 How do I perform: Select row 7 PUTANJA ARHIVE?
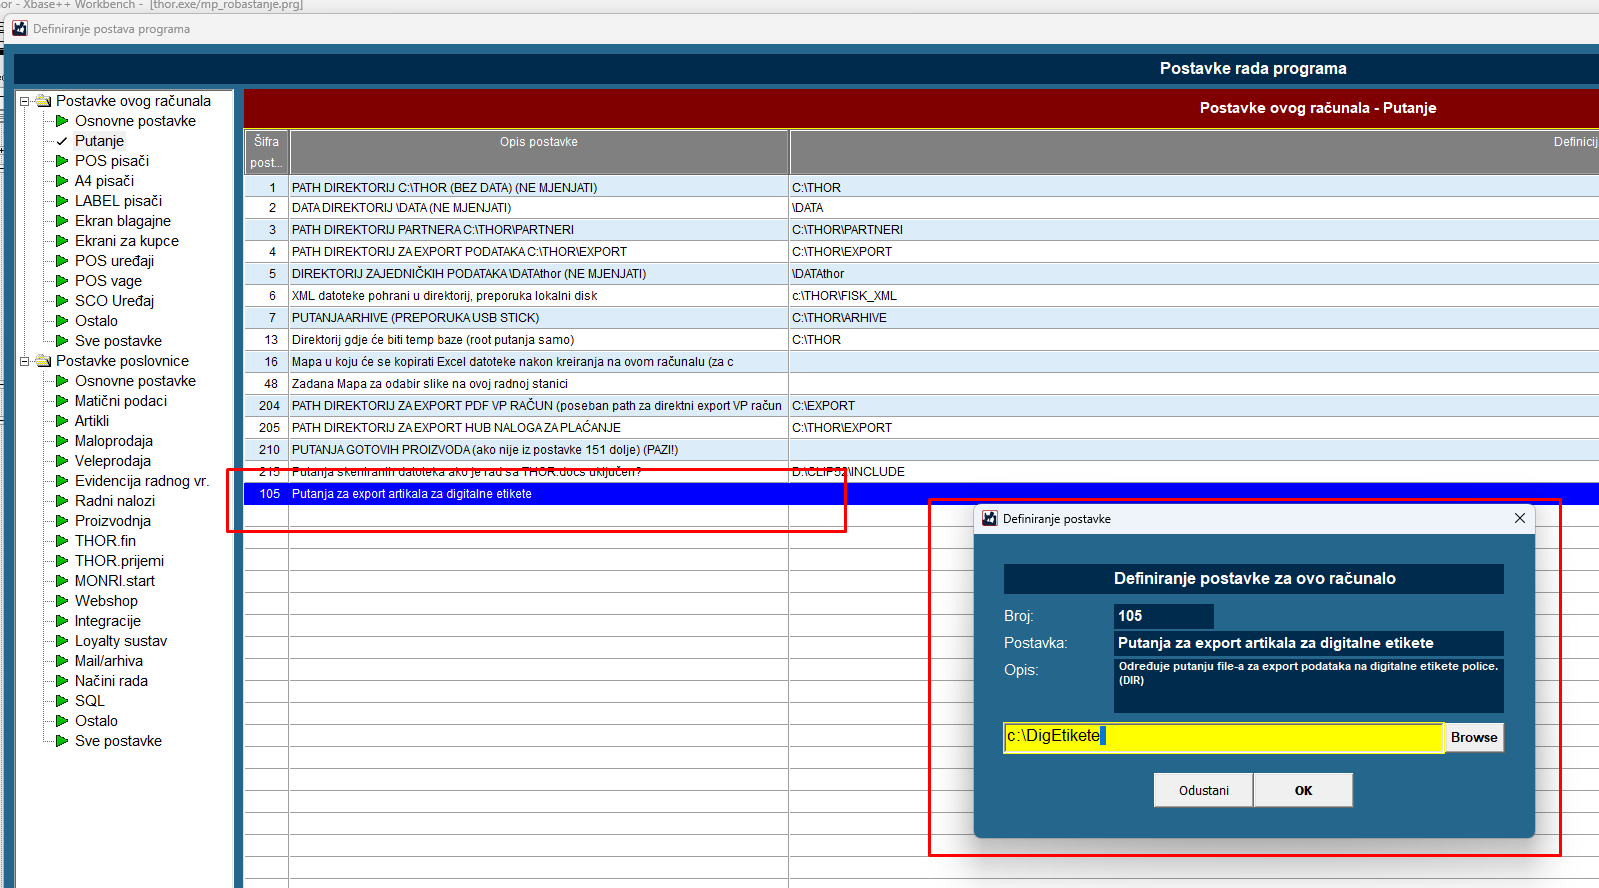(x=920, y=318)
